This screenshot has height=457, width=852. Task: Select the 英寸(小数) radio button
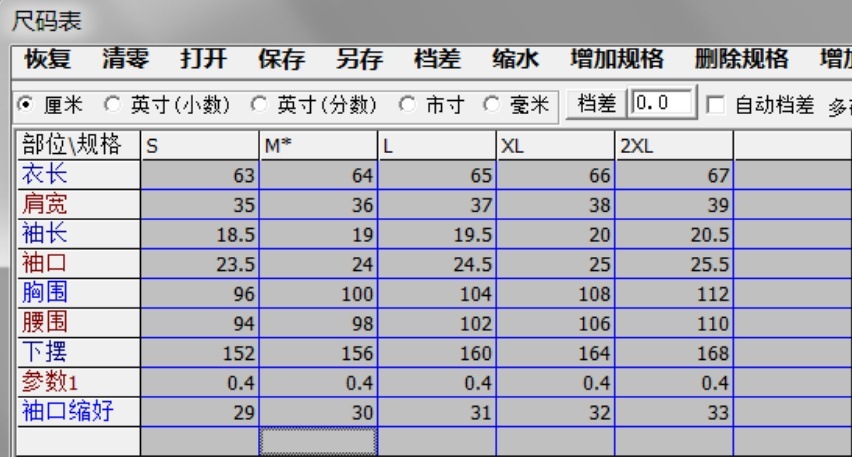point(112,104)
